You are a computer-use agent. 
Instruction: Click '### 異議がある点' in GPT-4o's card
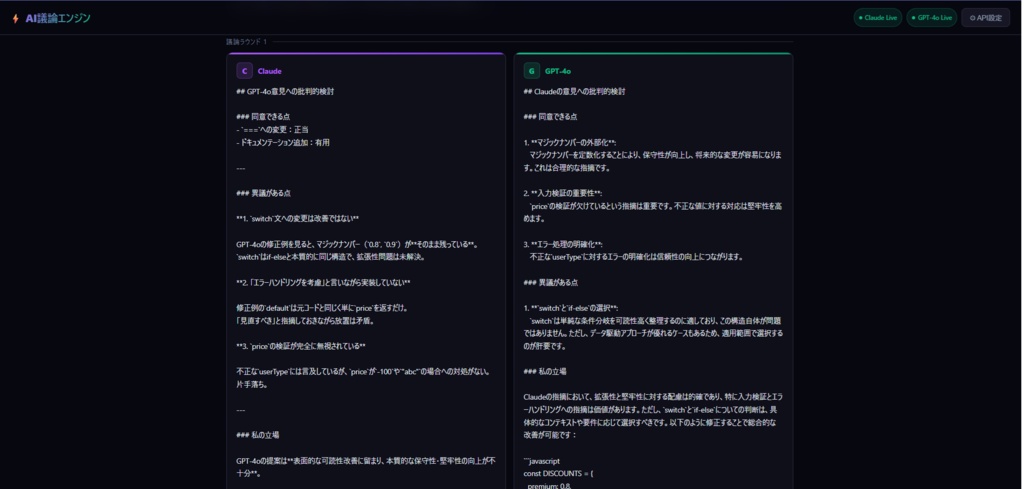coord(551,283)
